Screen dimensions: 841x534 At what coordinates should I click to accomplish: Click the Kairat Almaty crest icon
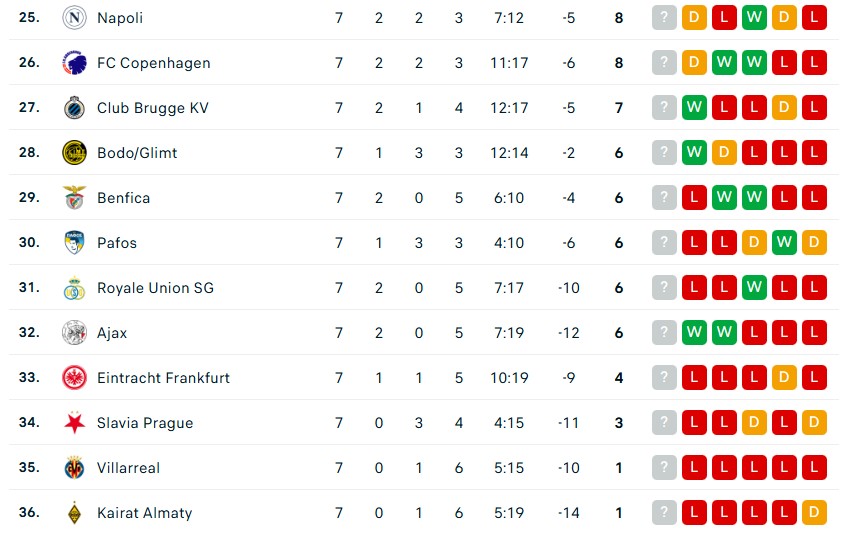74,513
